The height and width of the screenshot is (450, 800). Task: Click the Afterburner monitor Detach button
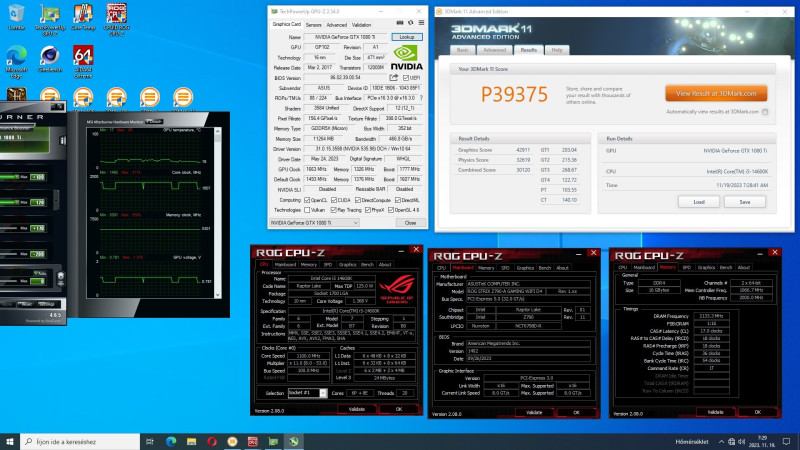click(x=154, y=121)
